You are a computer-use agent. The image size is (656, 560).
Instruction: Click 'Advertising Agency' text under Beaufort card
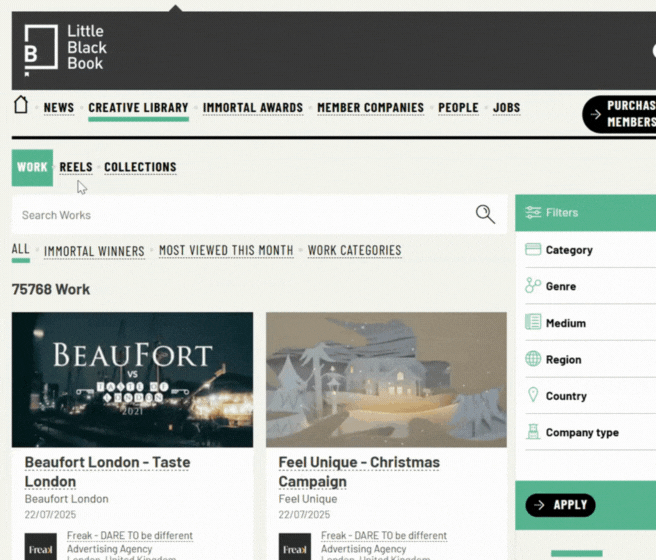tap(110, 549)
